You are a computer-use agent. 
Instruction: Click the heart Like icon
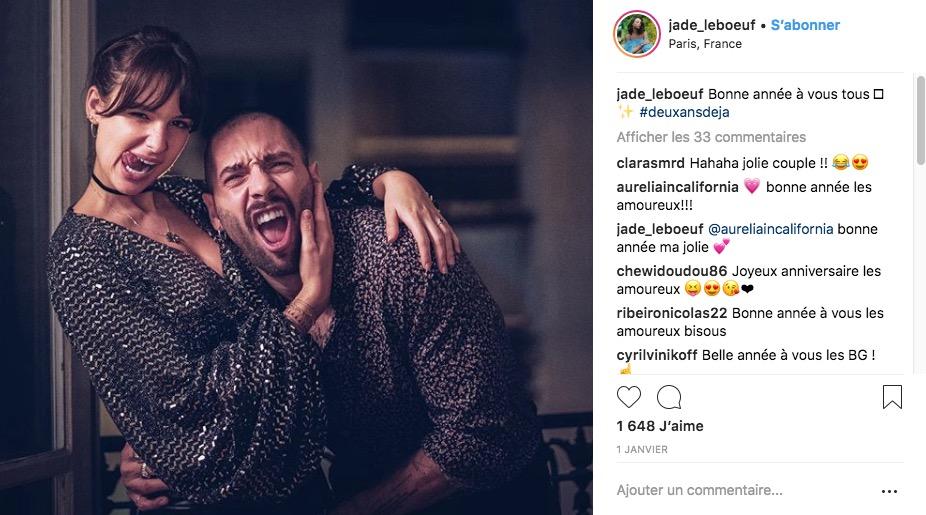[x=629, y=397]
